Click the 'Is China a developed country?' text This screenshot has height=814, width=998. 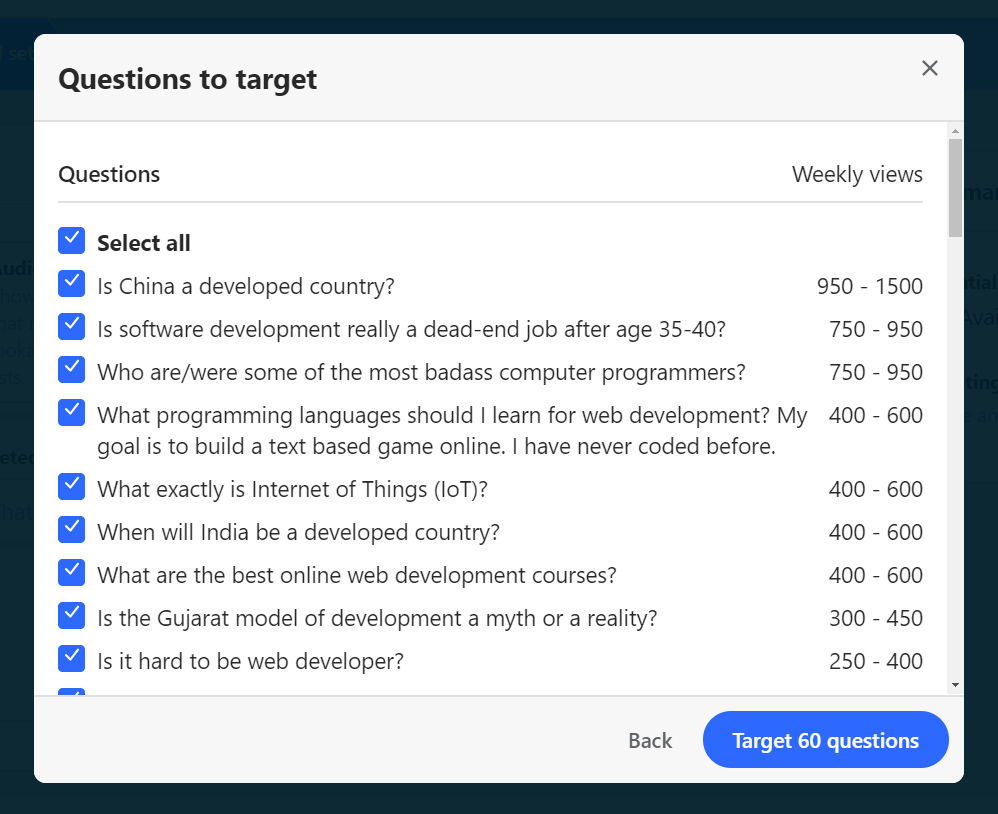[246, 287]
